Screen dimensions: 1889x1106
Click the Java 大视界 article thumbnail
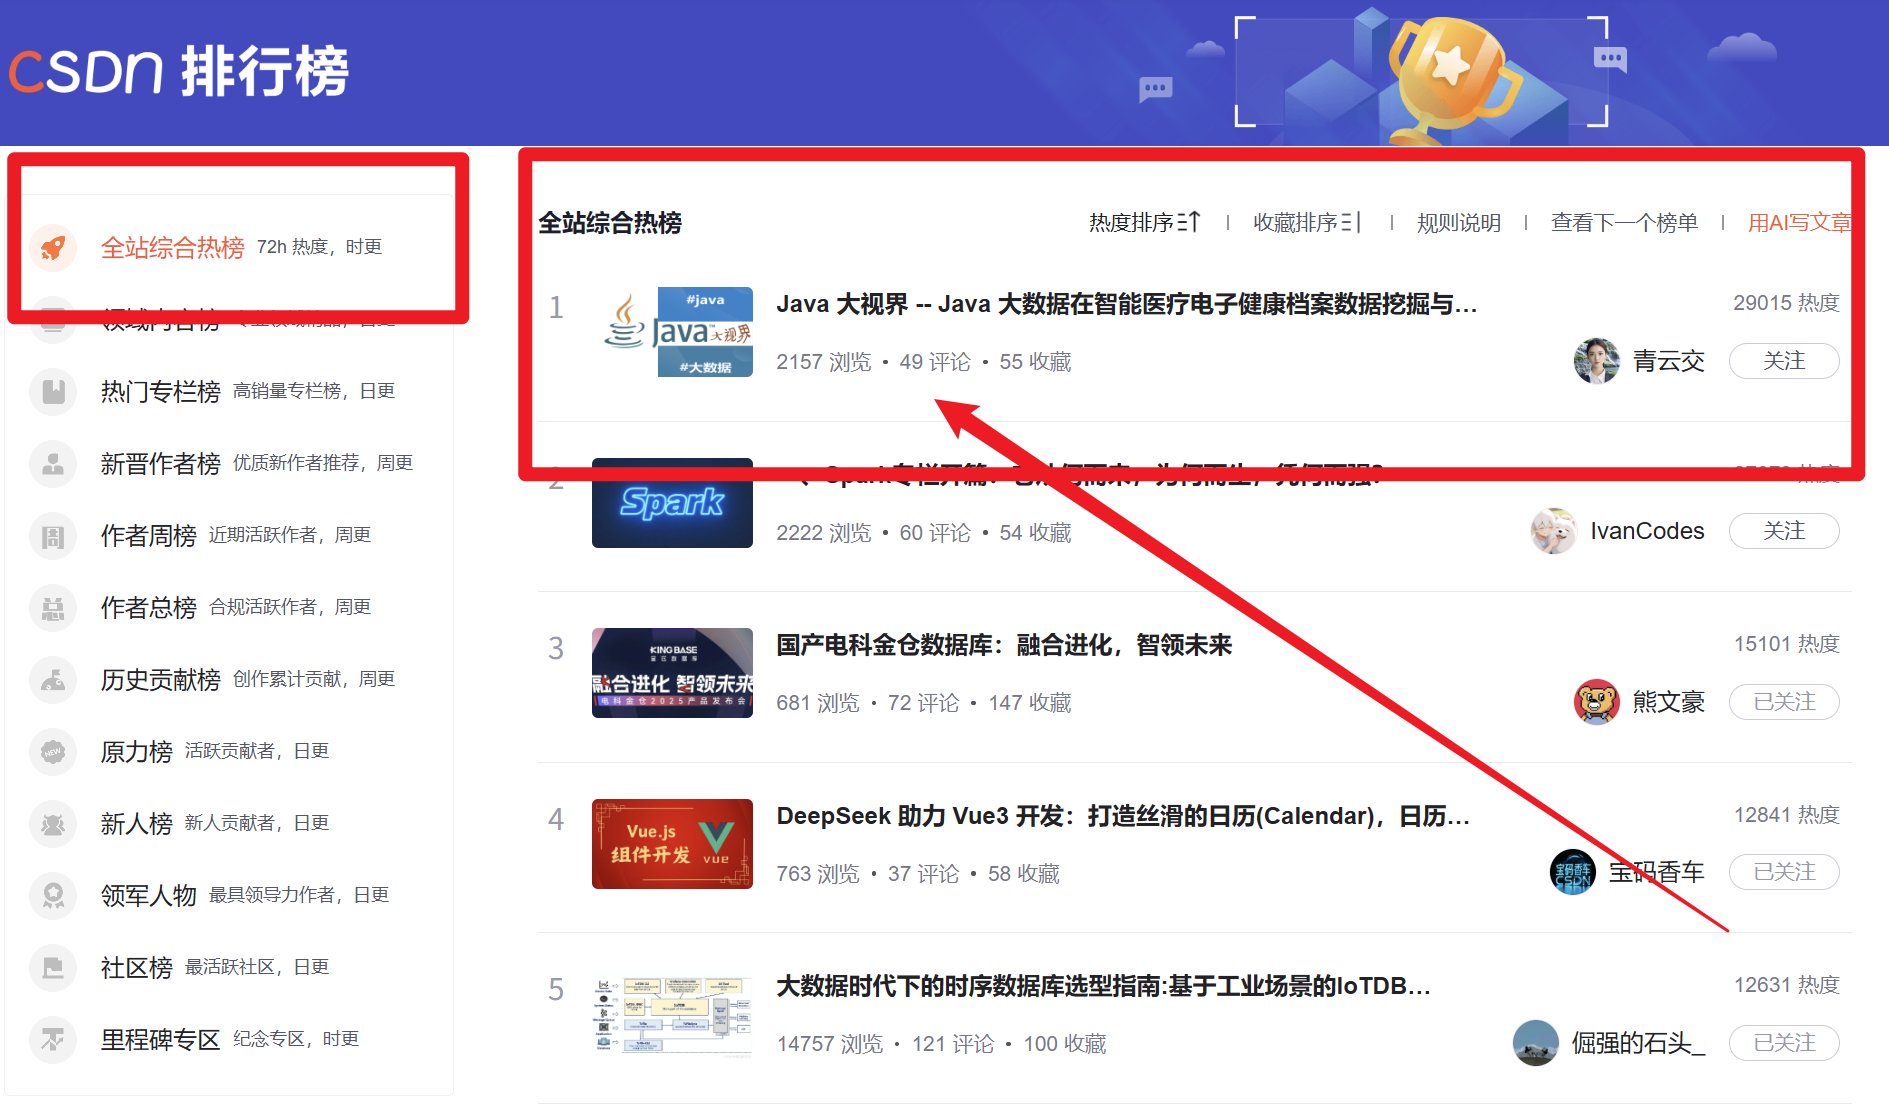click(672, 332)
